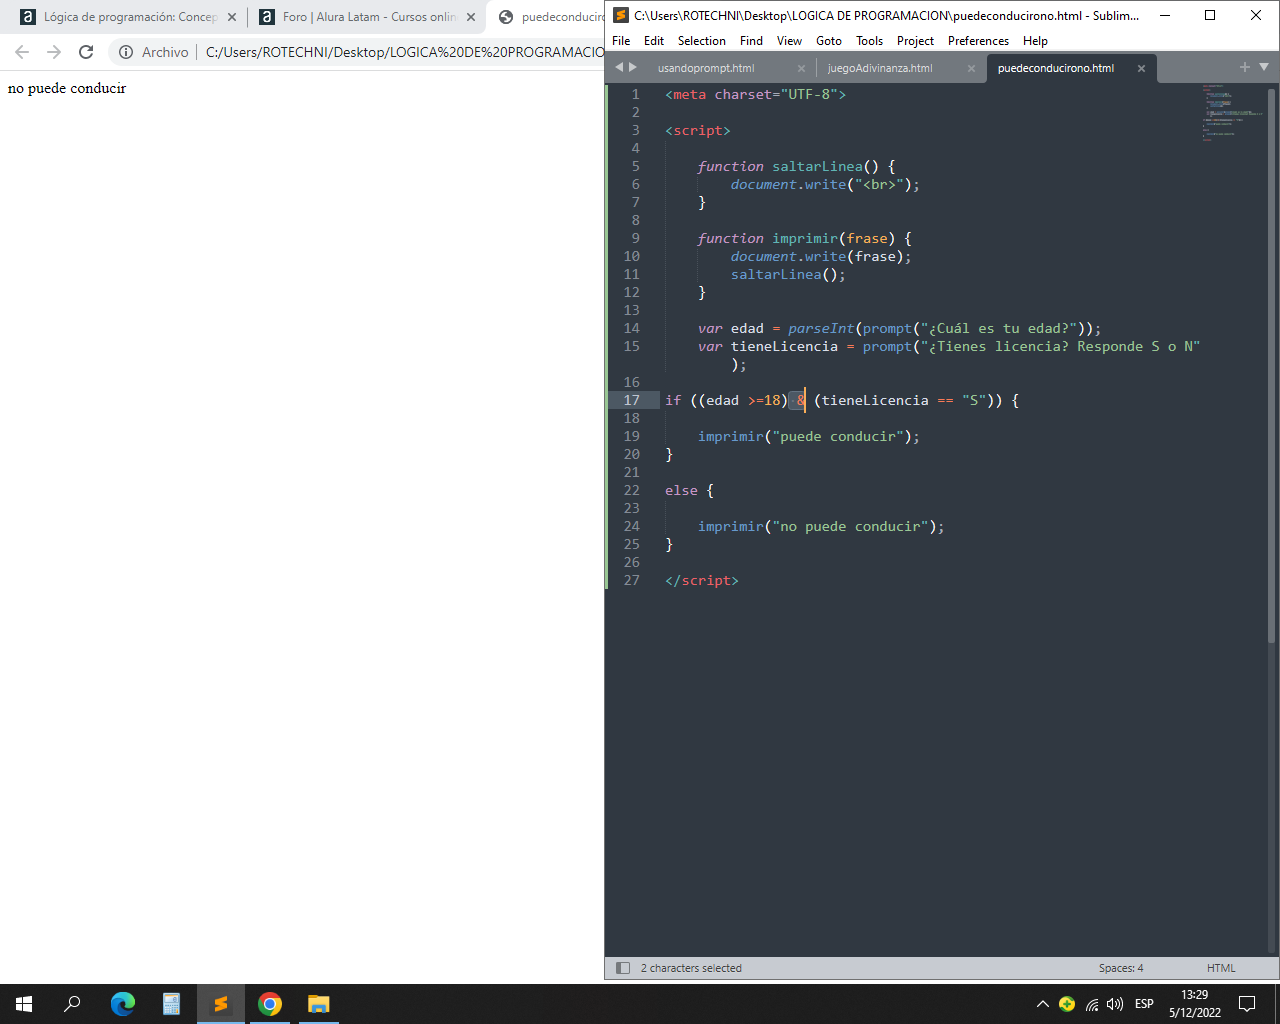Click next tab arrow in Sublime
The image size is (1280, 1024).
point(632,67)
